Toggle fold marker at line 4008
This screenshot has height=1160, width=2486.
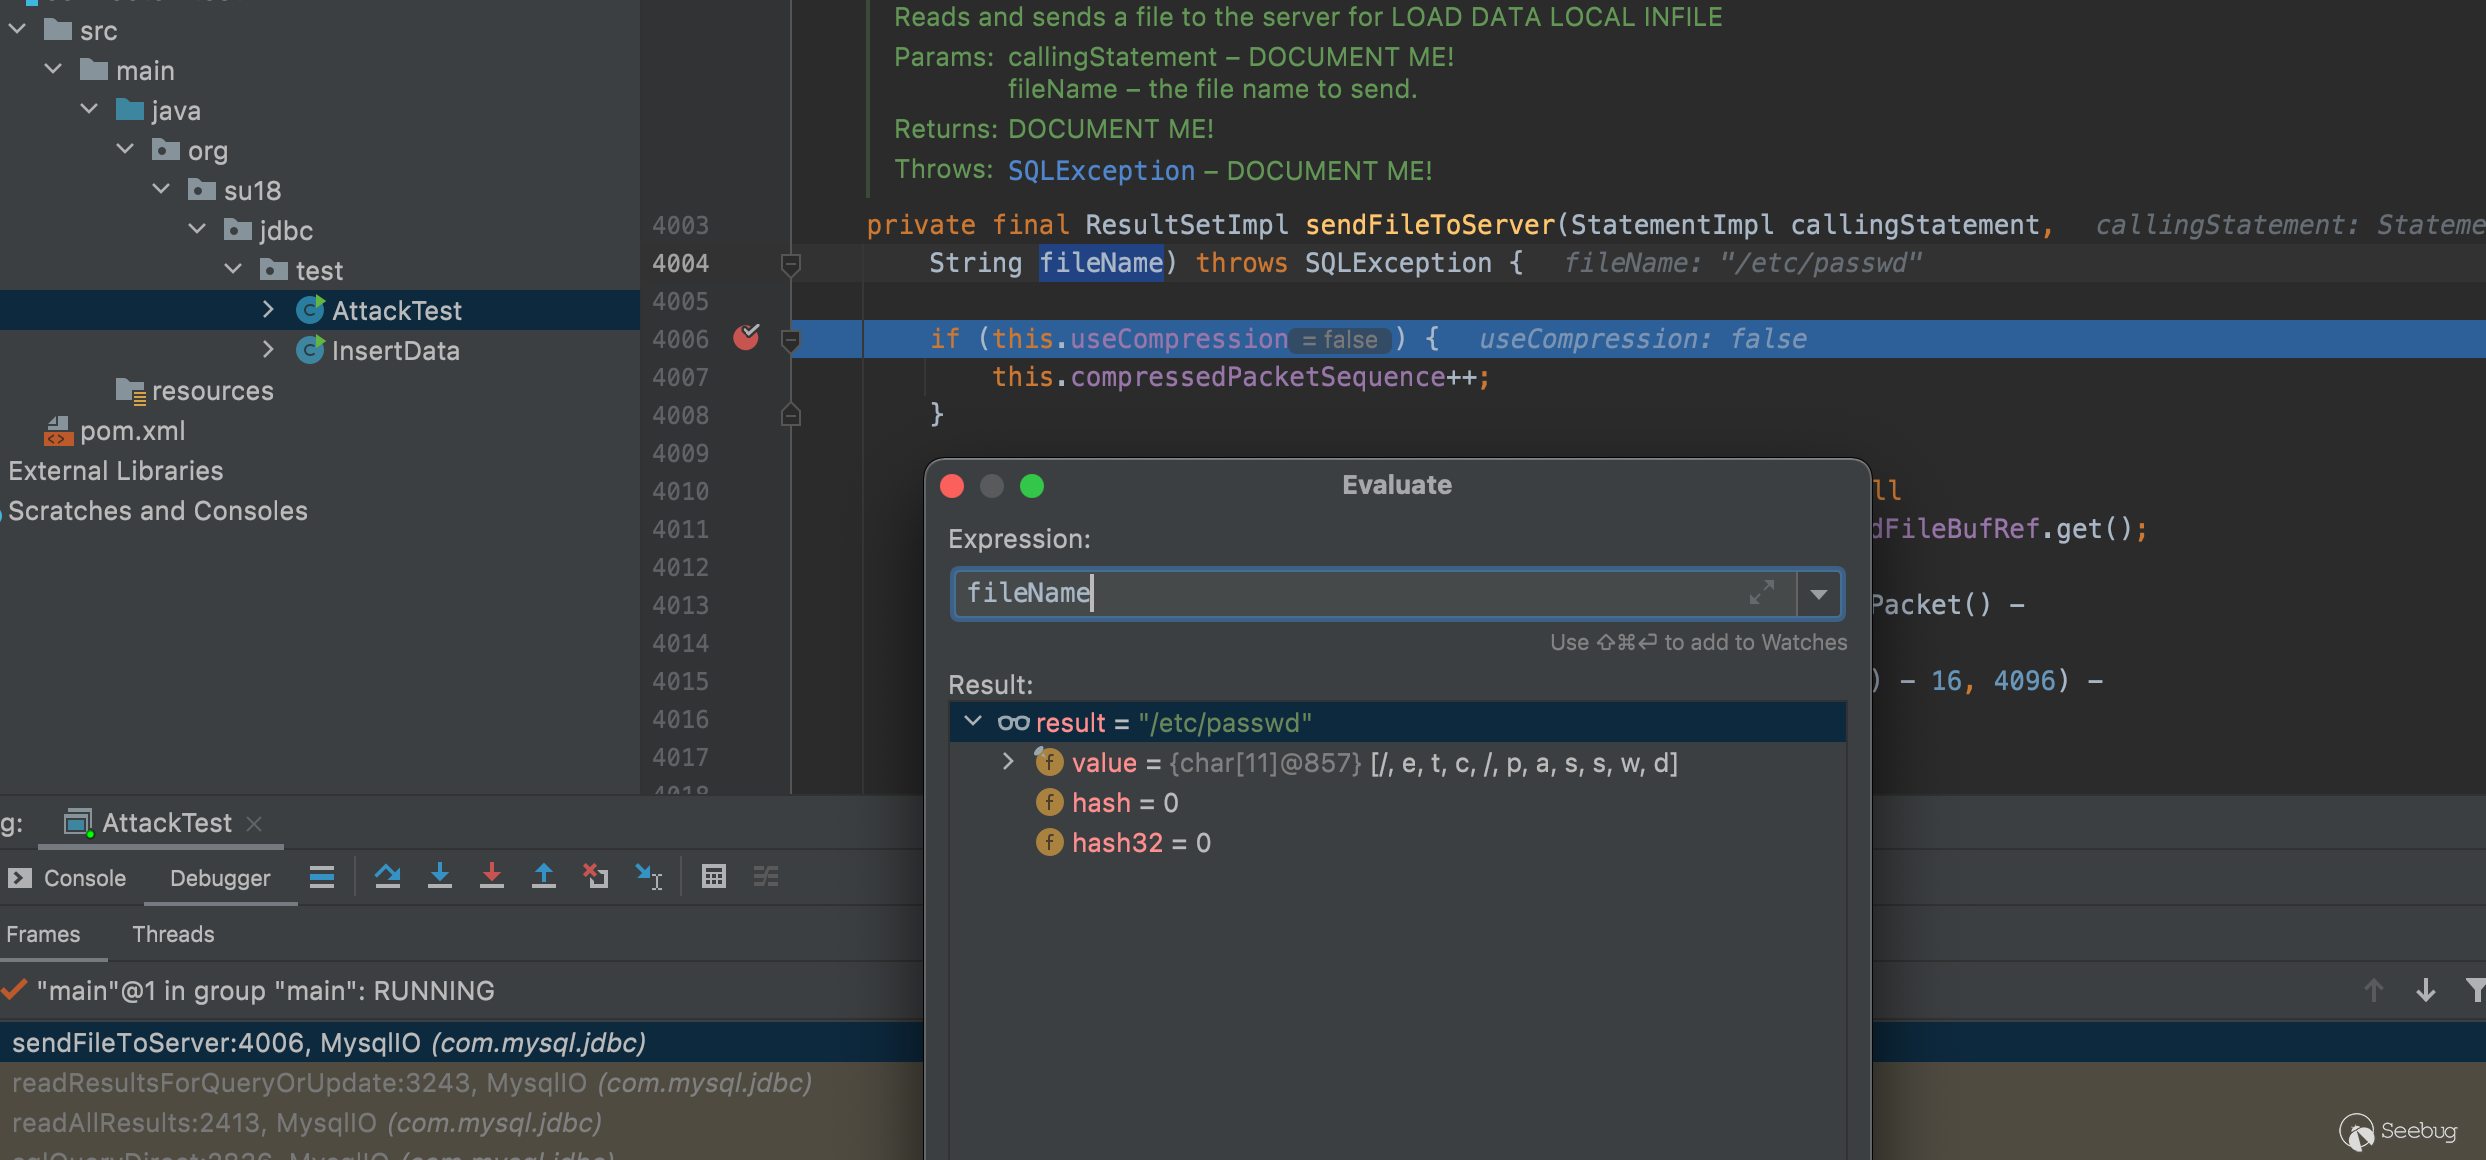coord(790,415)
